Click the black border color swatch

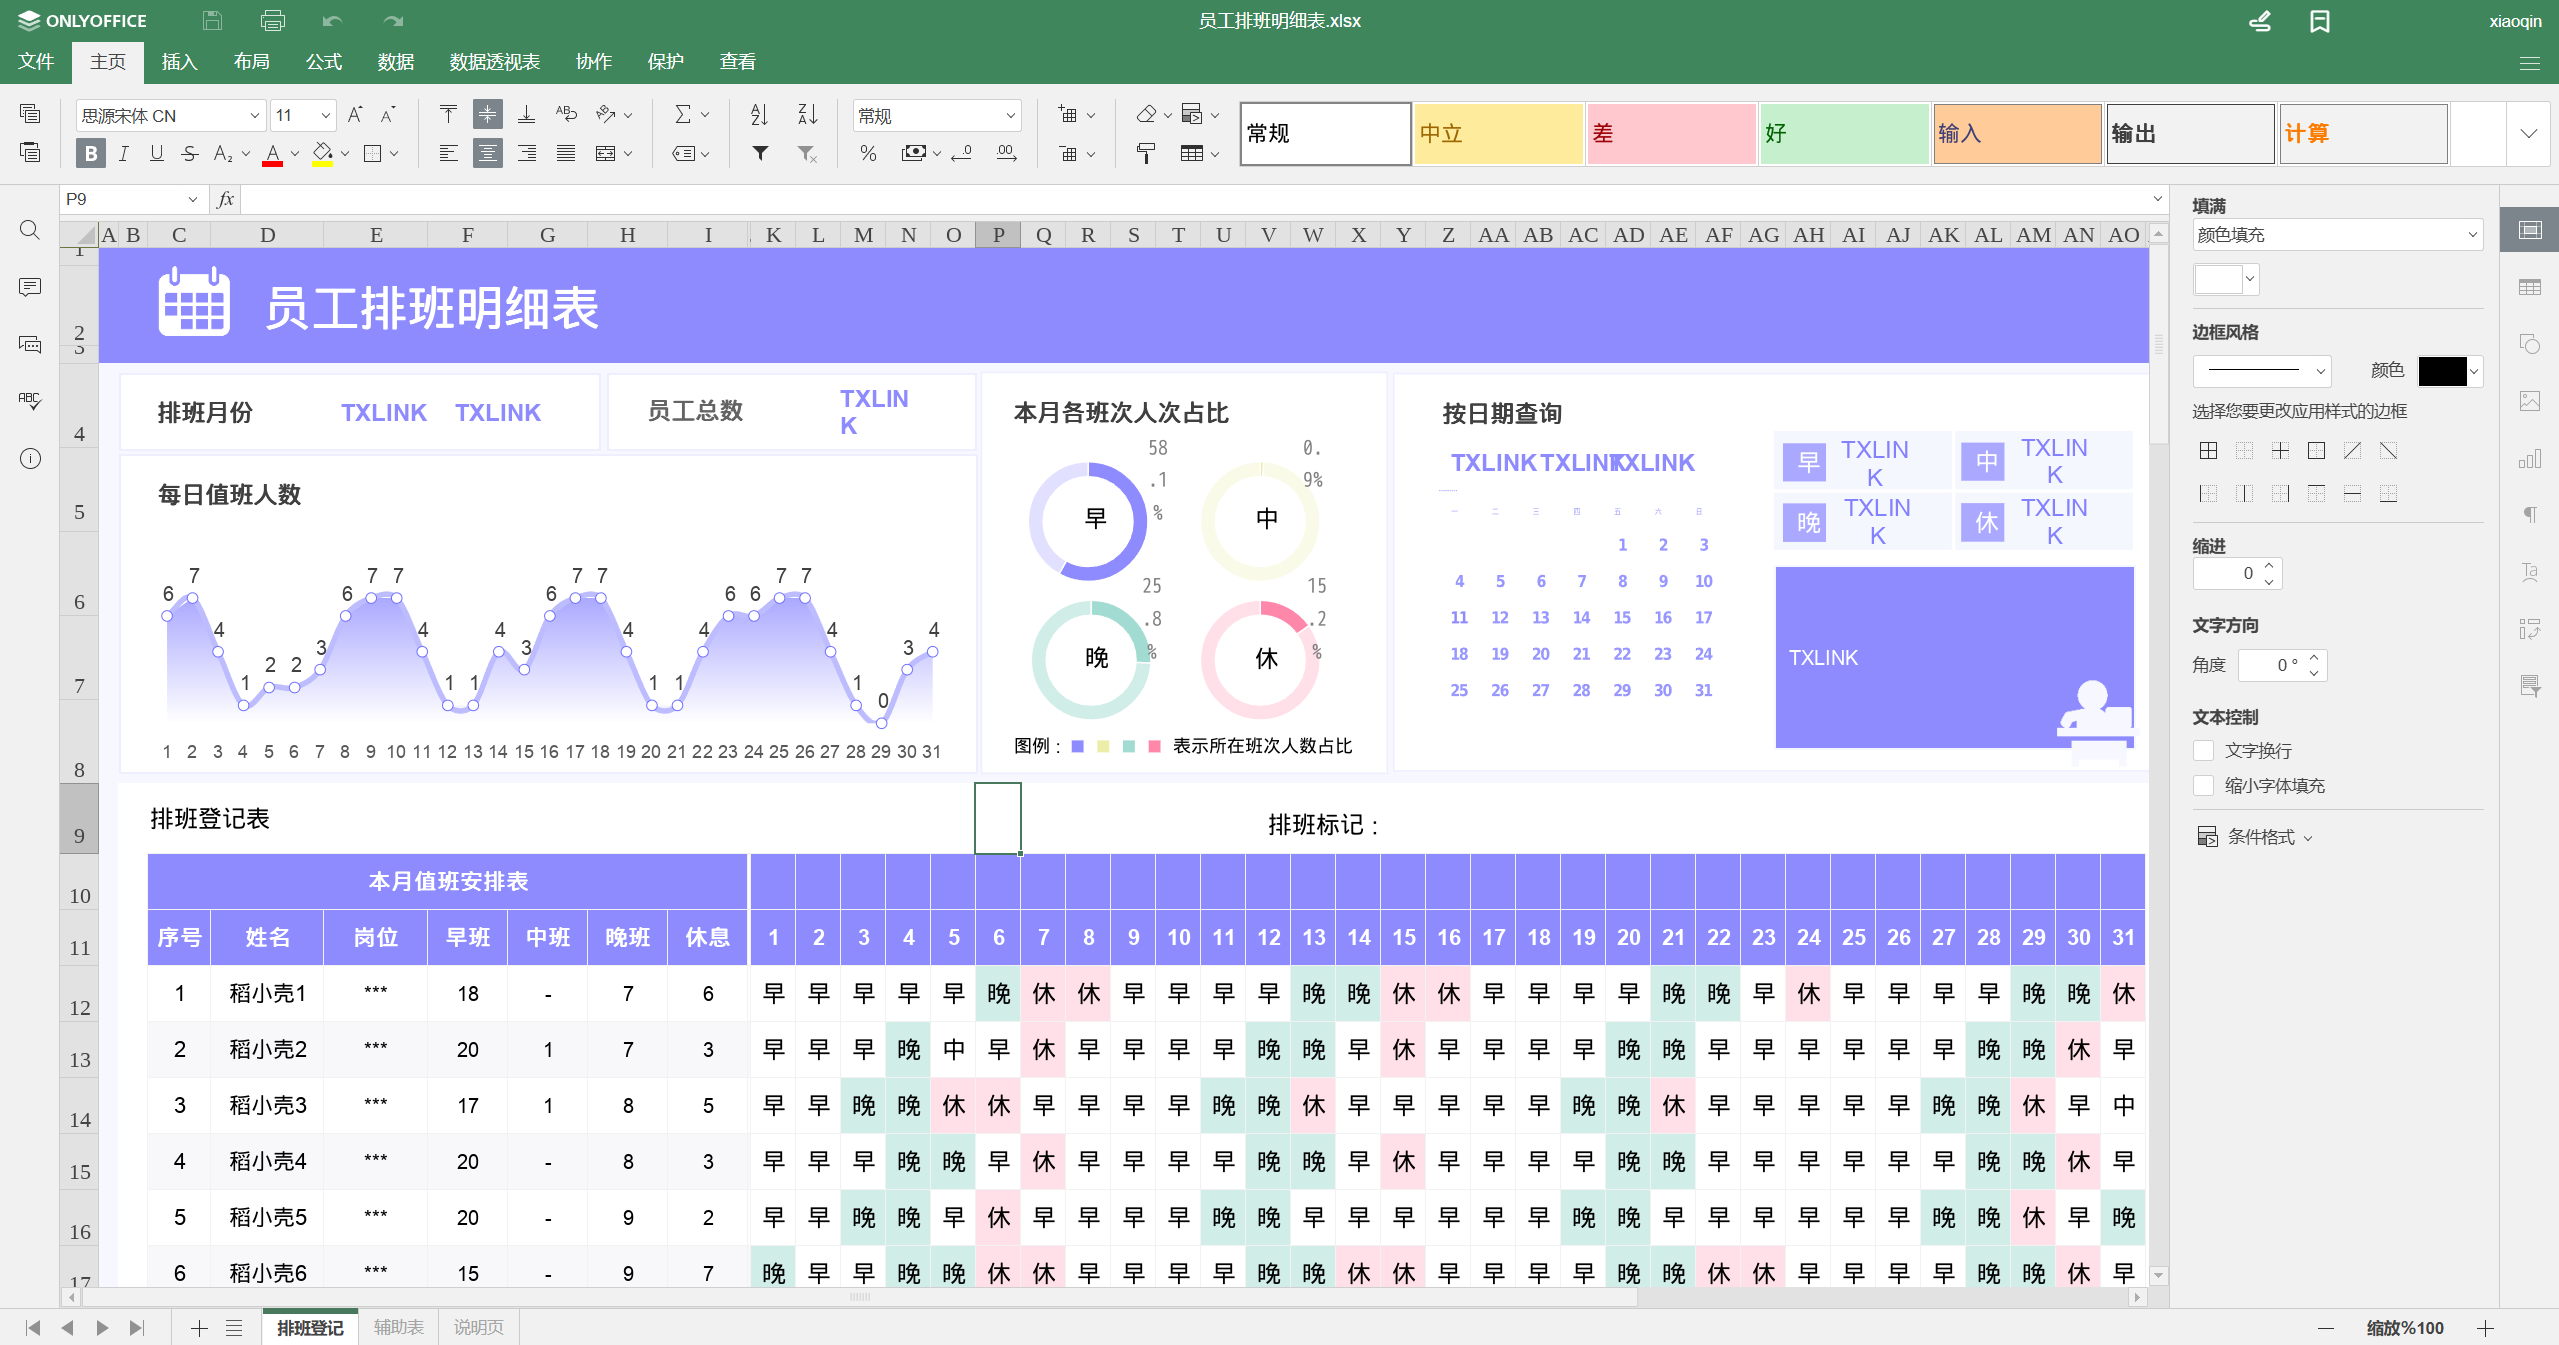(2441, 371)
